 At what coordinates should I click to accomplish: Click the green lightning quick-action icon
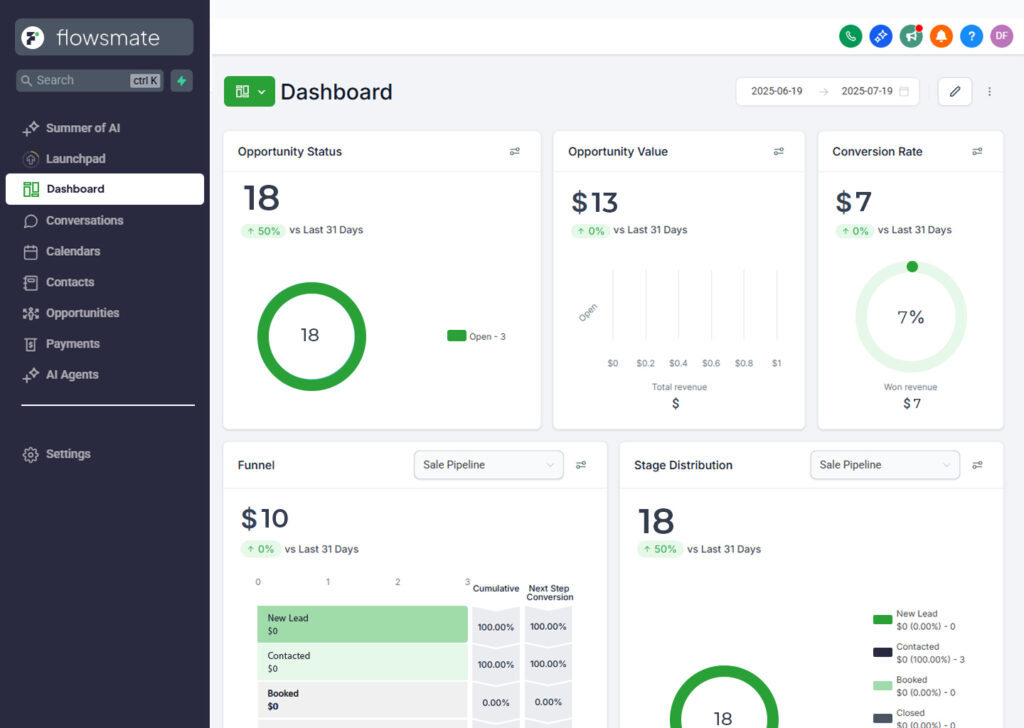coord(182,80)
